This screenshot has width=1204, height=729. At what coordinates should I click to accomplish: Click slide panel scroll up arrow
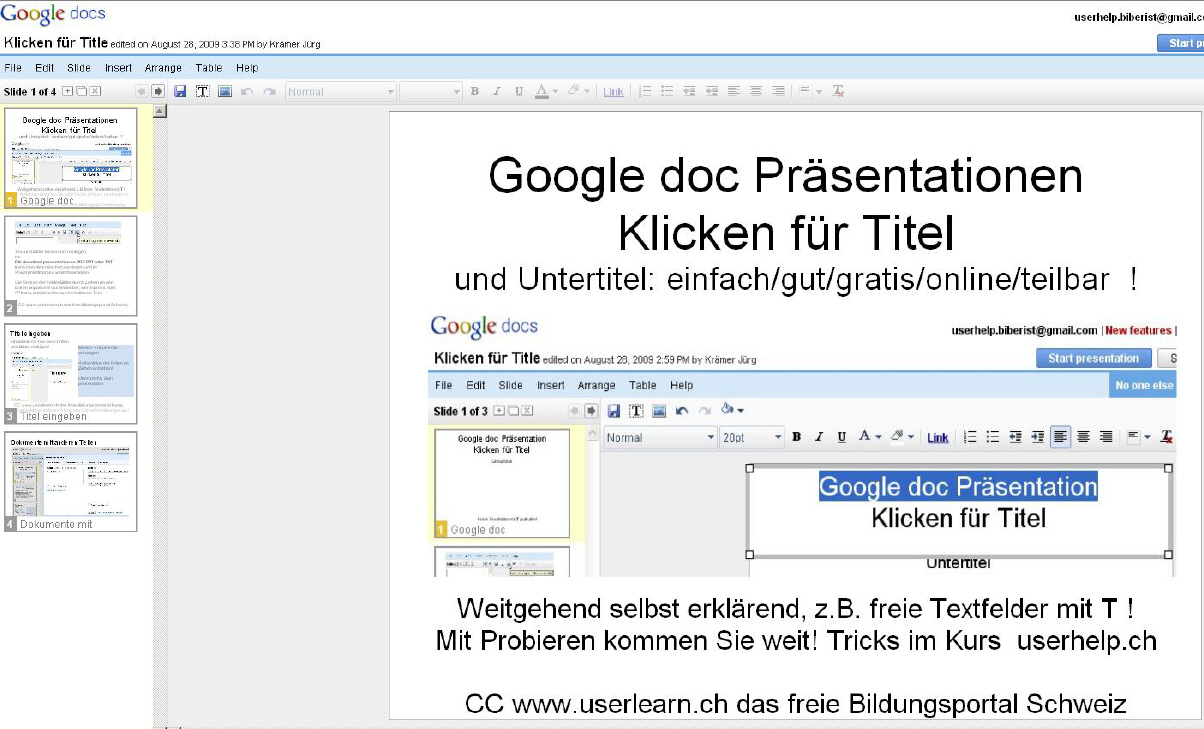click(160, 111)
